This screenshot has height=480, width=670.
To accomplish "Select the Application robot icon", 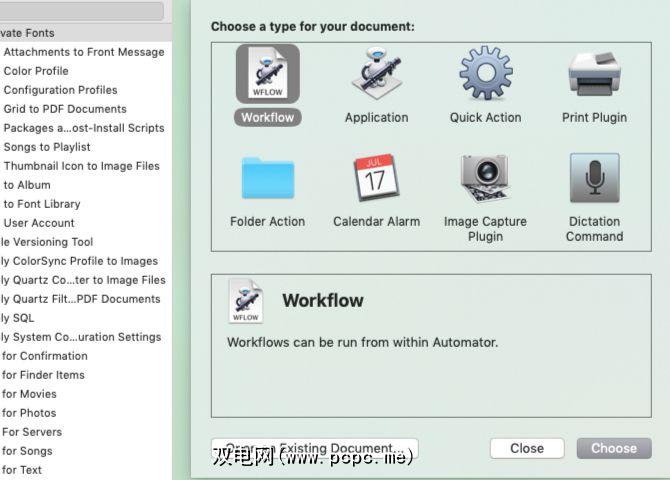I will (376, 74).
